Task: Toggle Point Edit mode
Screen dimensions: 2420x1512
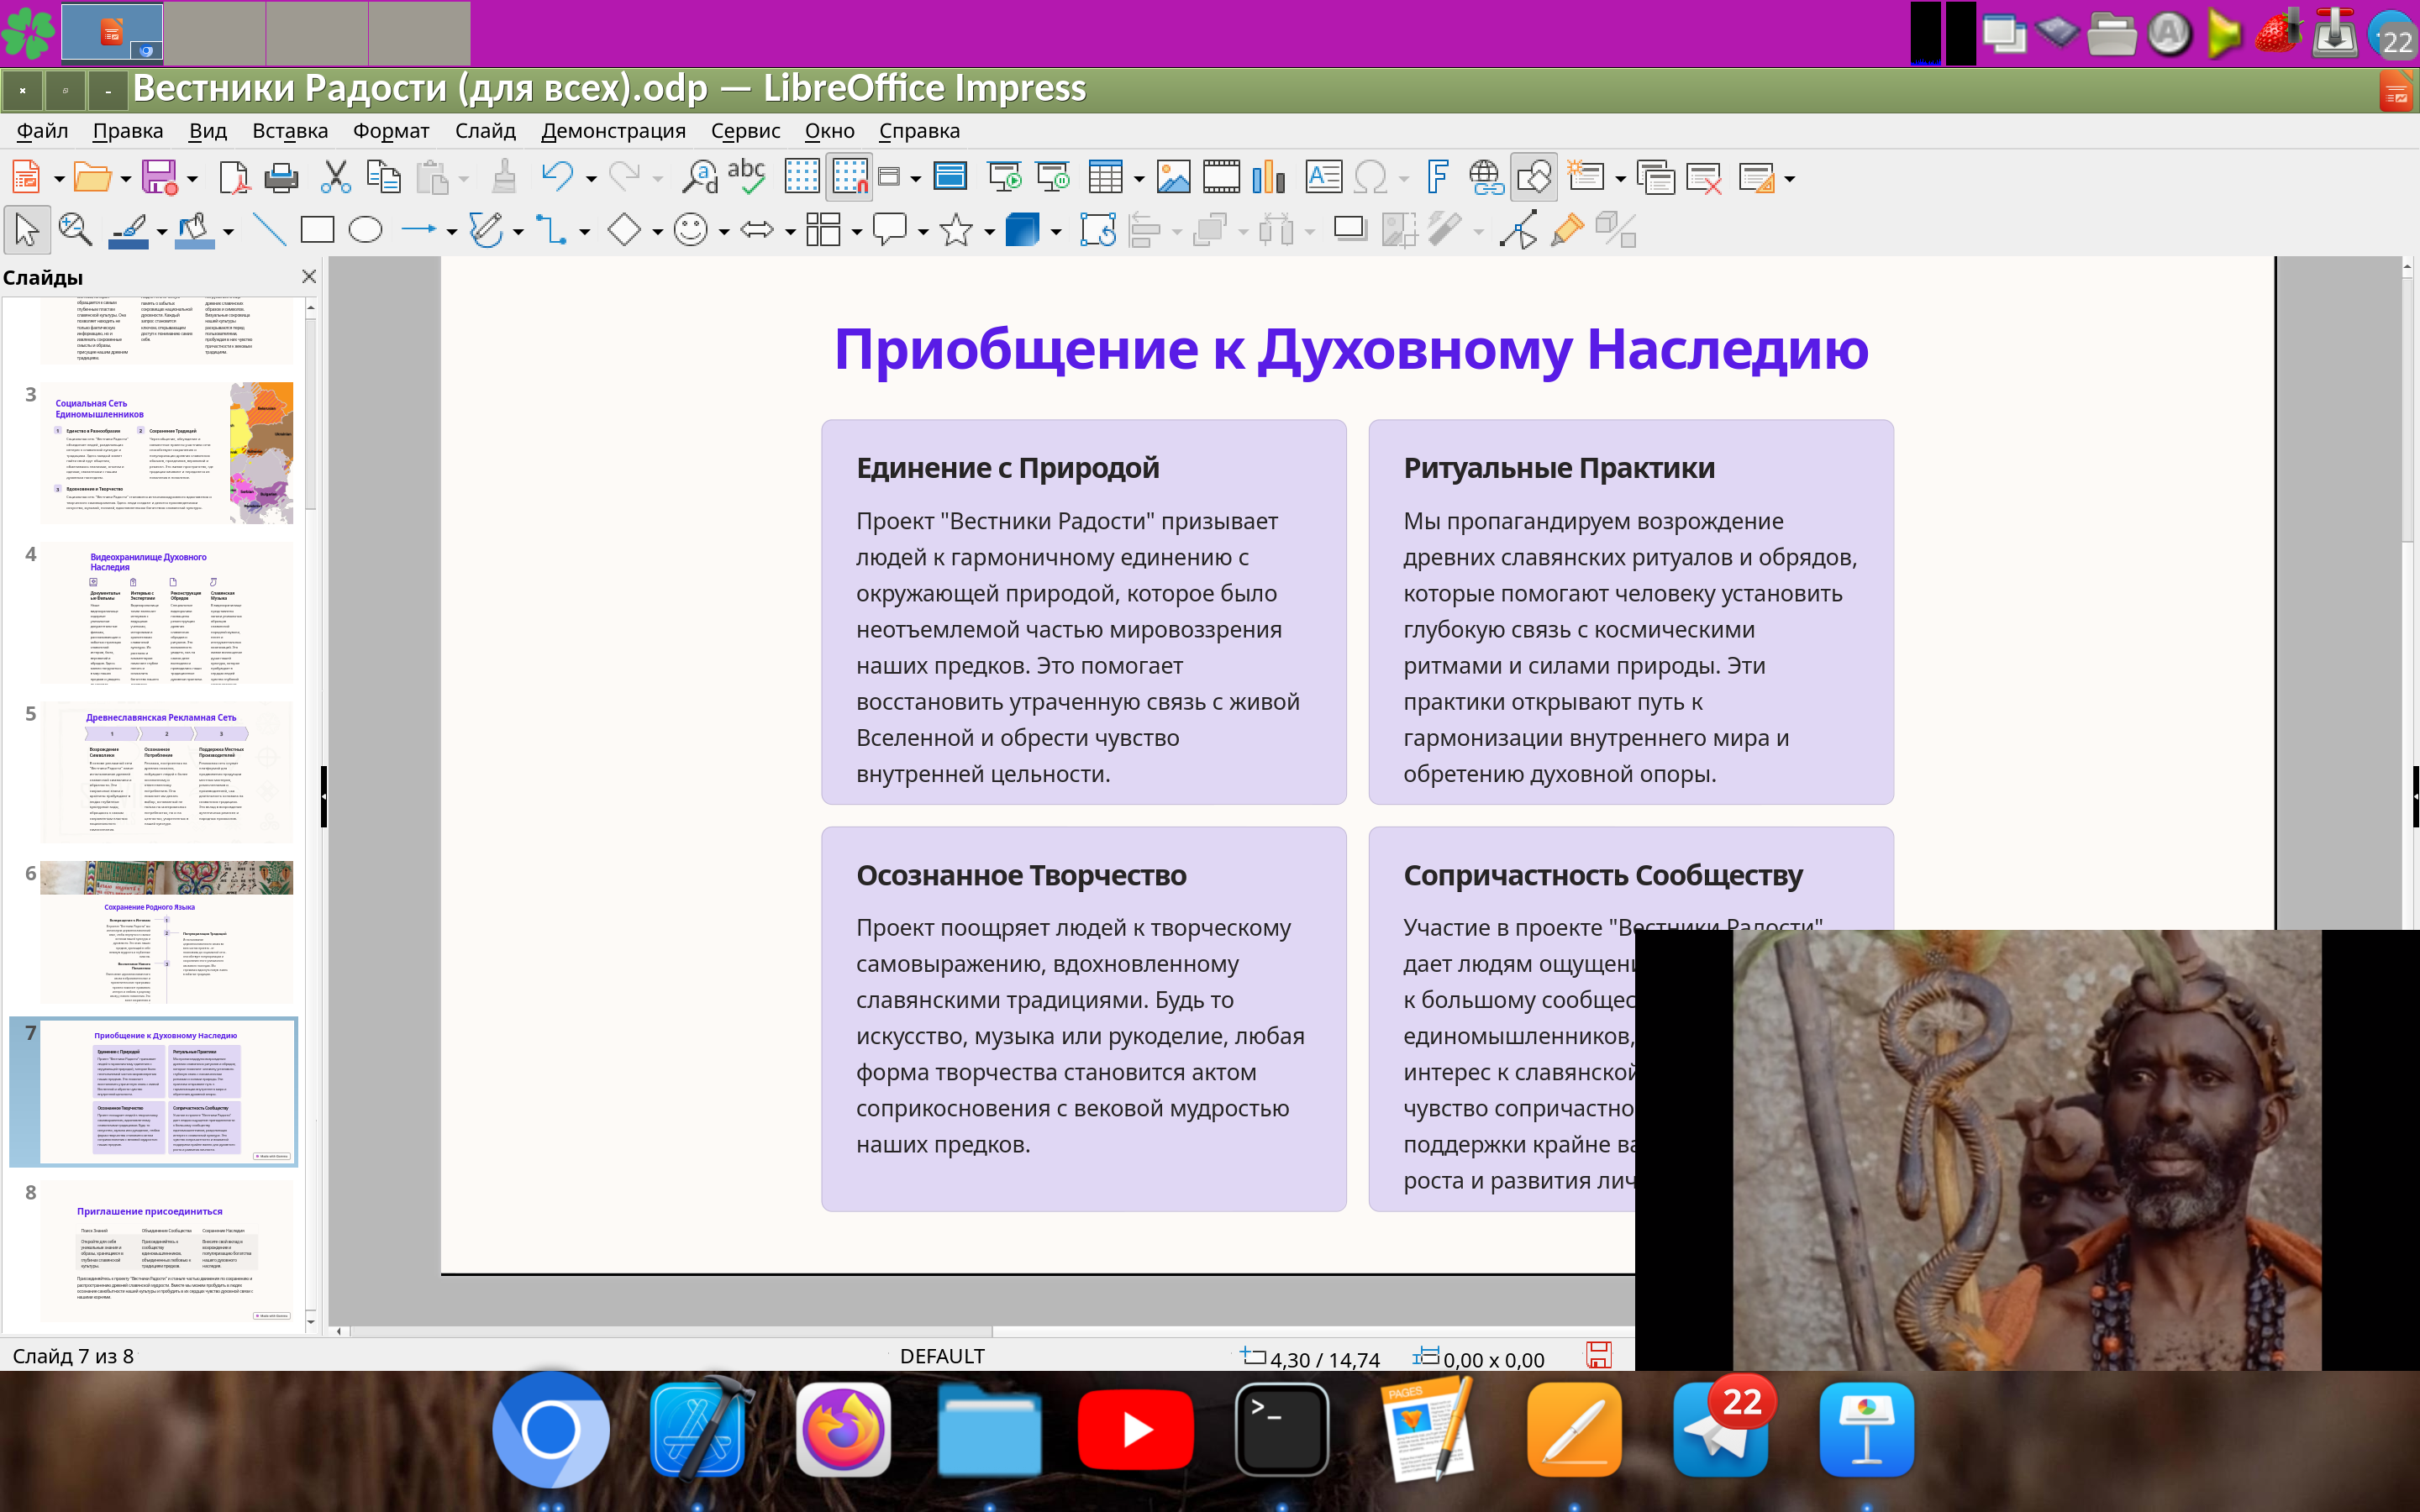Action: 1519,230
